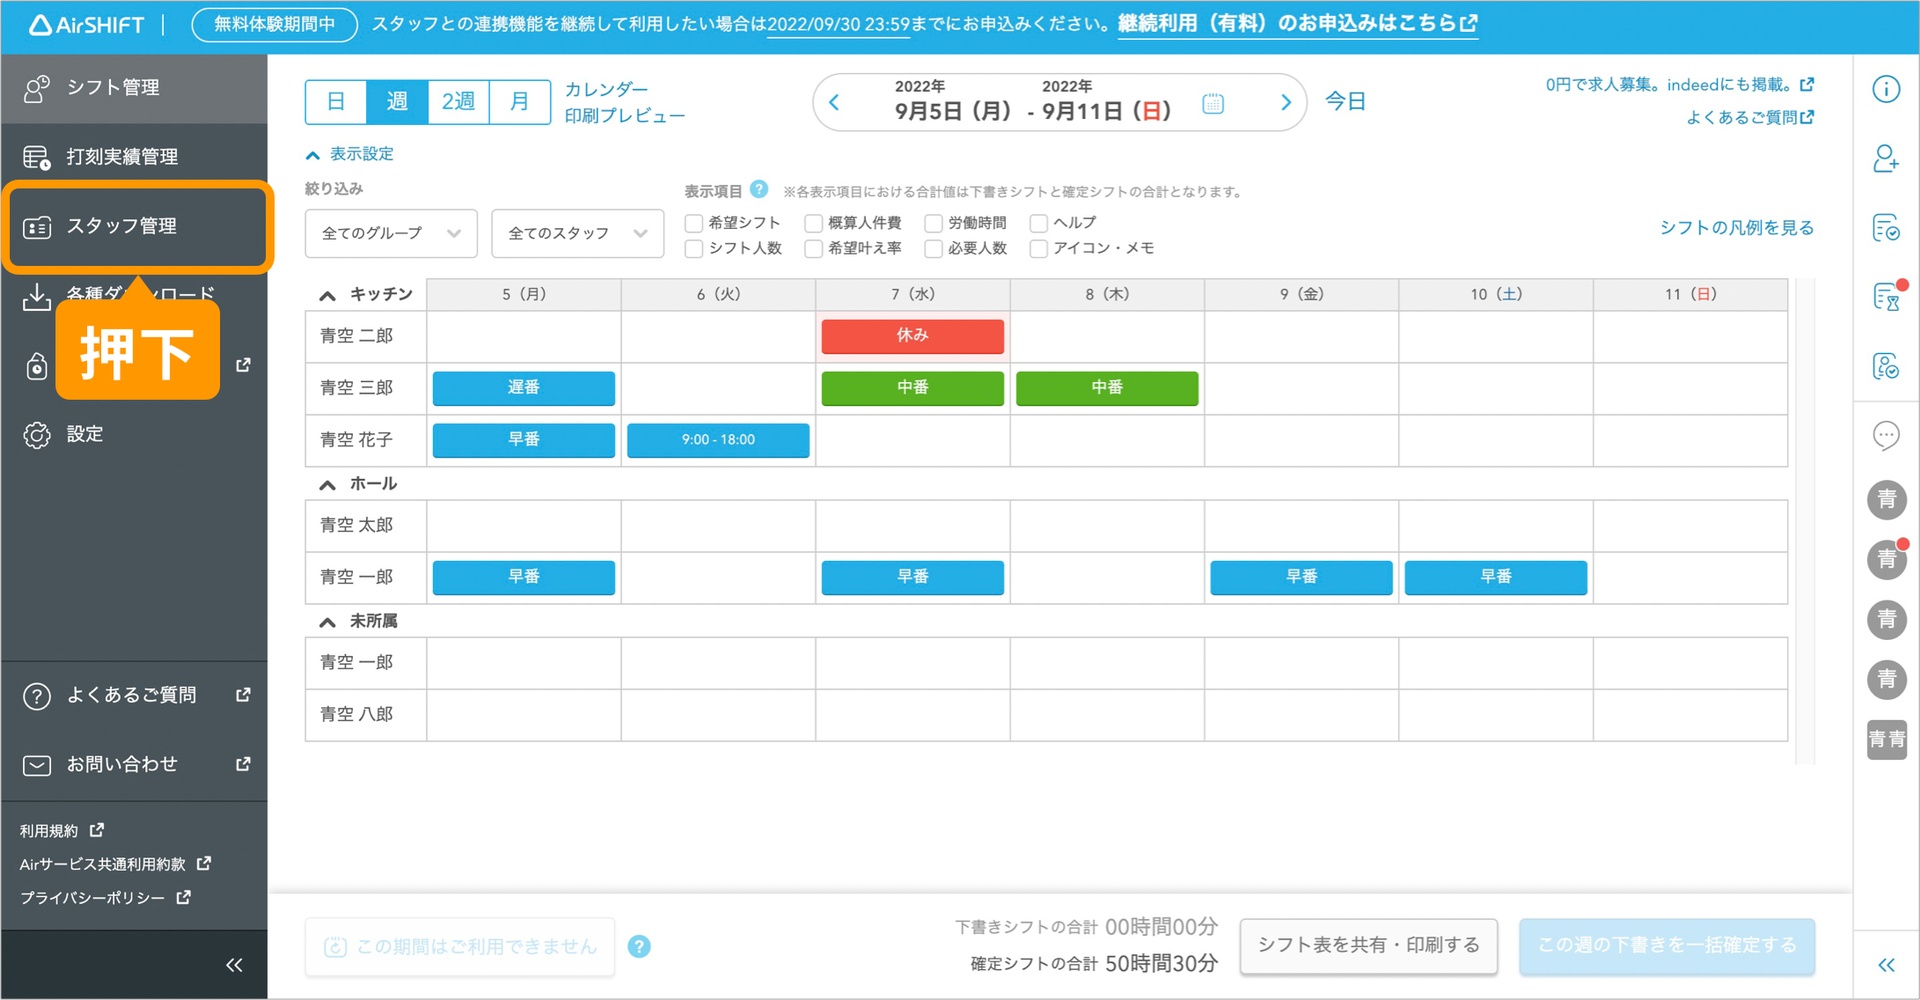Select the 9:00 - 18:00 shift cell
1920x1000 pixels.
[x=718, y=440]
